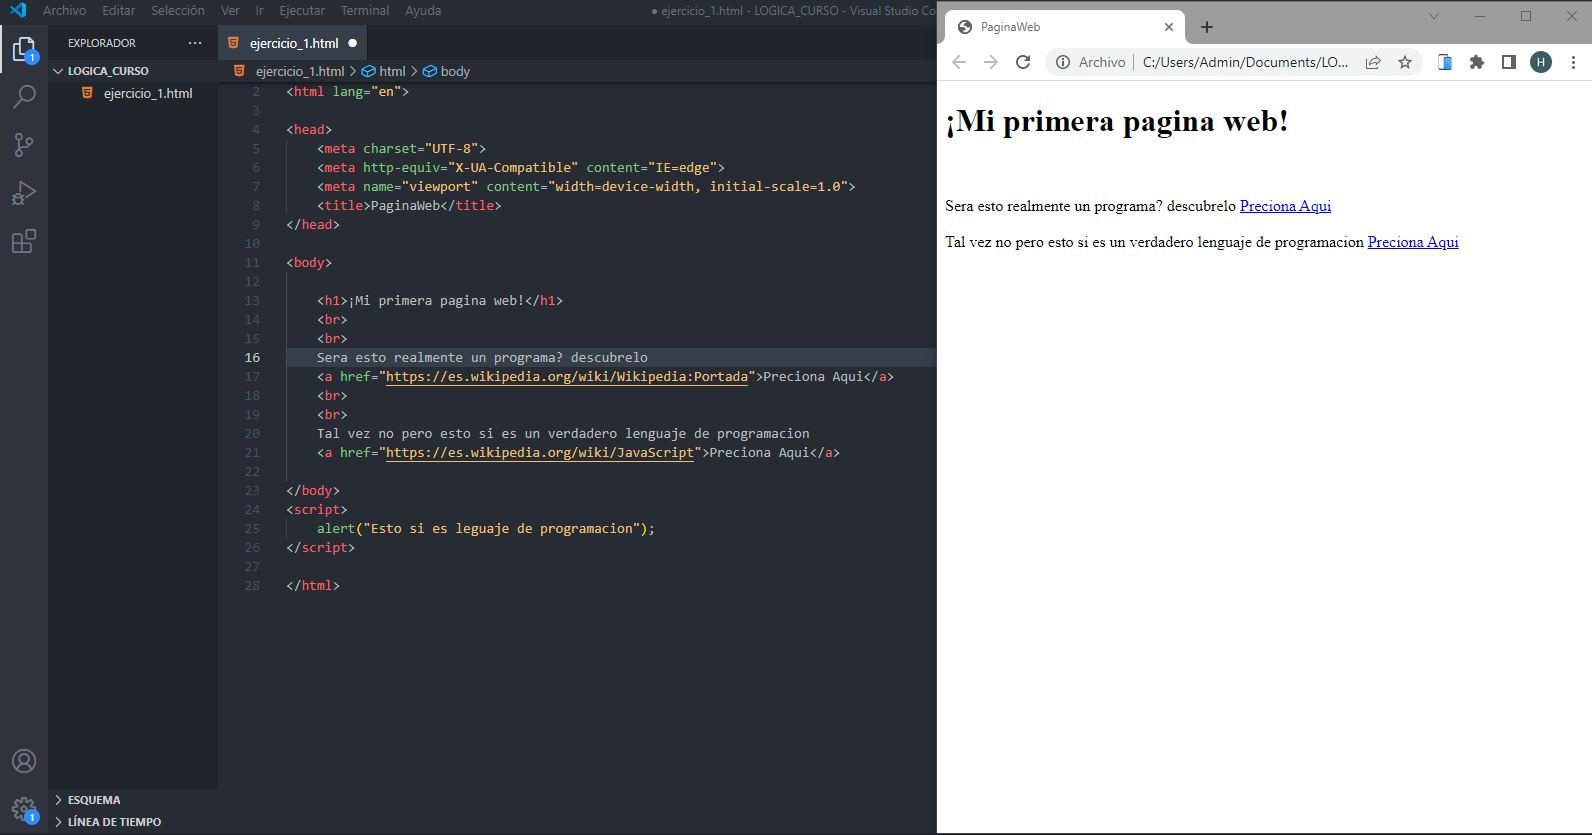Open the Ejecutar menu

coord(302,10)
